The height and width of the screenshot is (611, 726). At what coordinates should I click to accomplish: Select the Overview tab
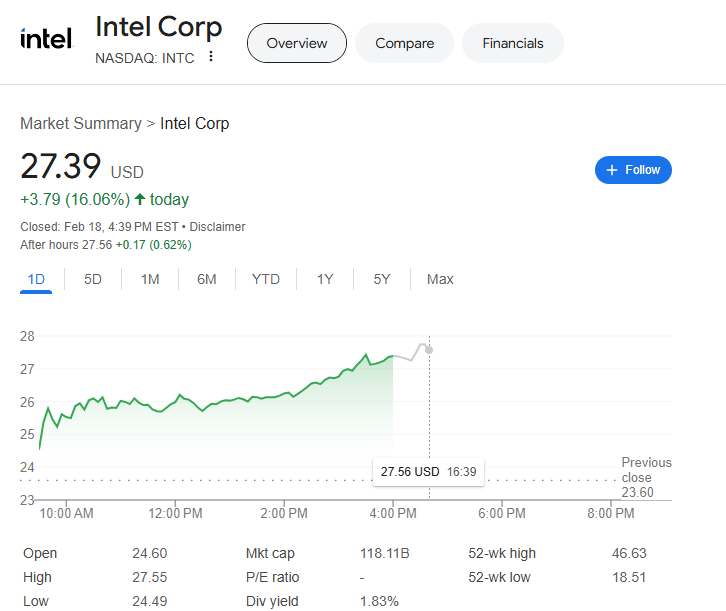point(297,43)
